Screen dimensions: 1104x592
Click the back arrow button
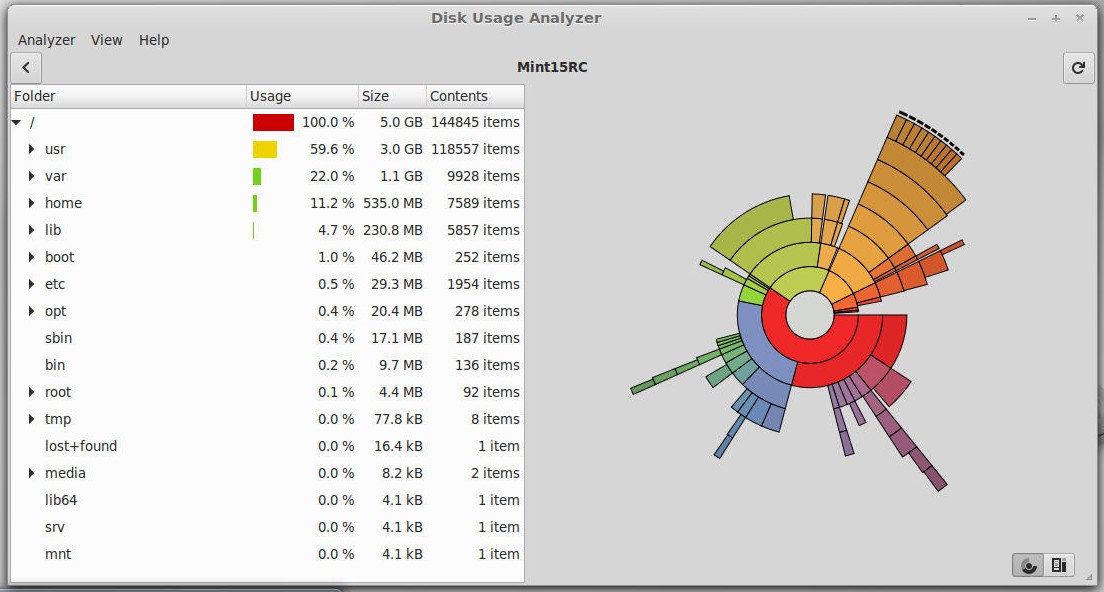(26, 68)
